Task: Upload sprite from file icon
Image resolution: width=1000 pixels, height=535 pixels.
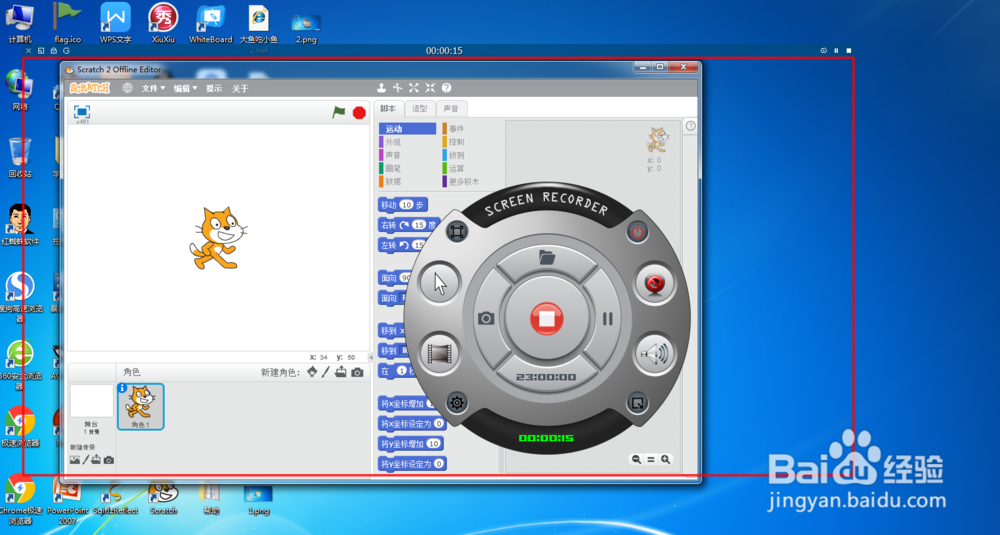Action: [341, 372]
